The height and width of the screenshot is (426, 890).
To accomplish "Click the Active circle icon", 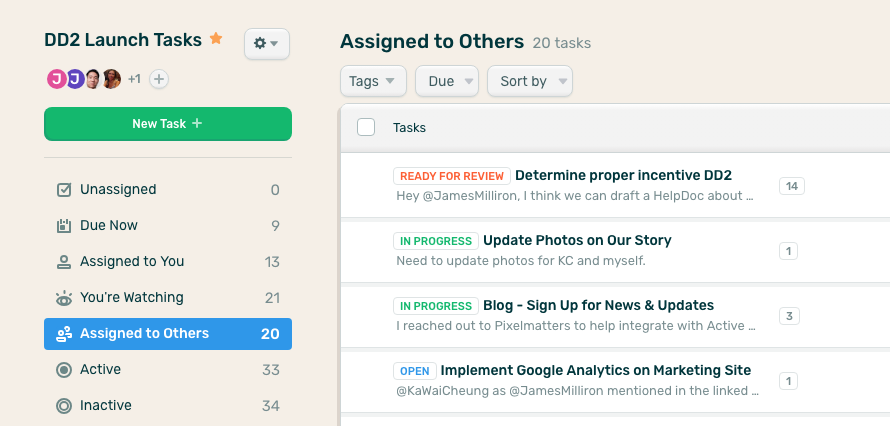I will (x=64, y=370).
